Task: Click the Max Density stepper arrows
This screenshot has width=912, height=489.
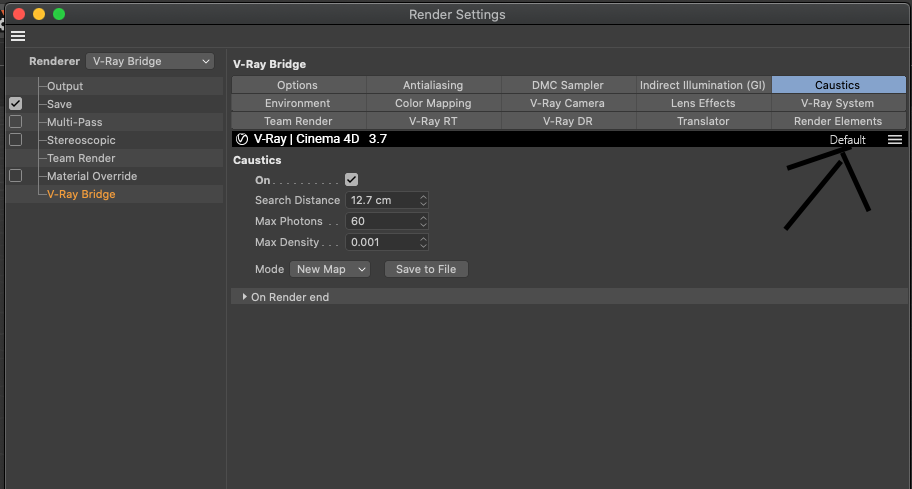Action: (x=423, y=242)
